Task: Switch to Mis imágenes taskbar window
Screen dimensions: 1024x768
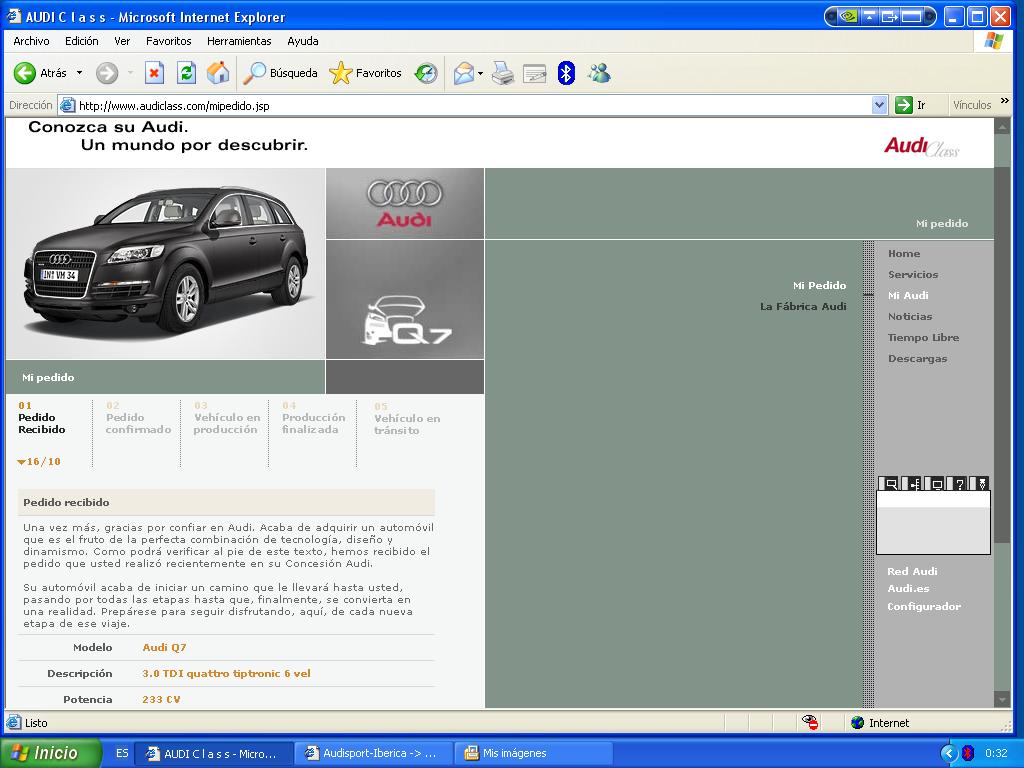Action: (533, 753)
